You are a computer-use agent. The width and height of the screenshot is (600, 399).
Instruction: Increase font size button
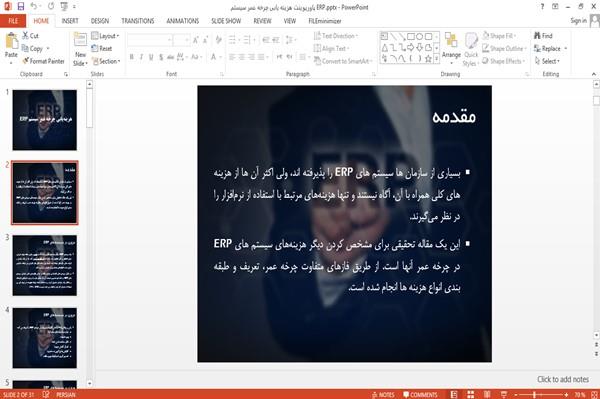point(196,40)
